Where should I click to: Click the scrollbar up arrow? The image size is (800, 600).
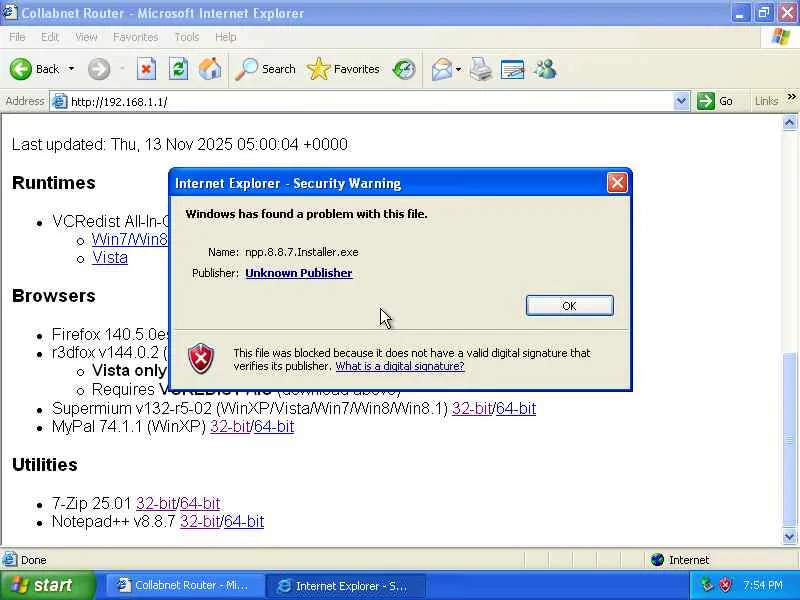click(x=789, y=122)
